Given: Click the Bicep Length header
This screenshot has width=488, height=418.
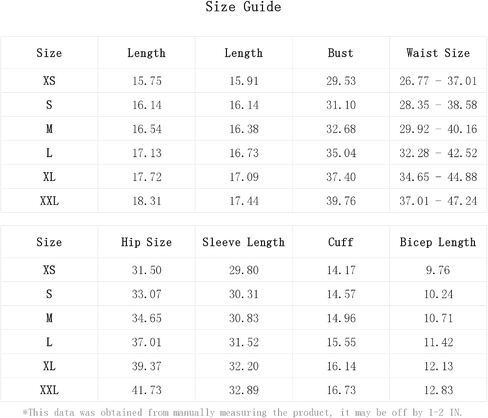Looking at the screenshot, I should pos(438,242).
